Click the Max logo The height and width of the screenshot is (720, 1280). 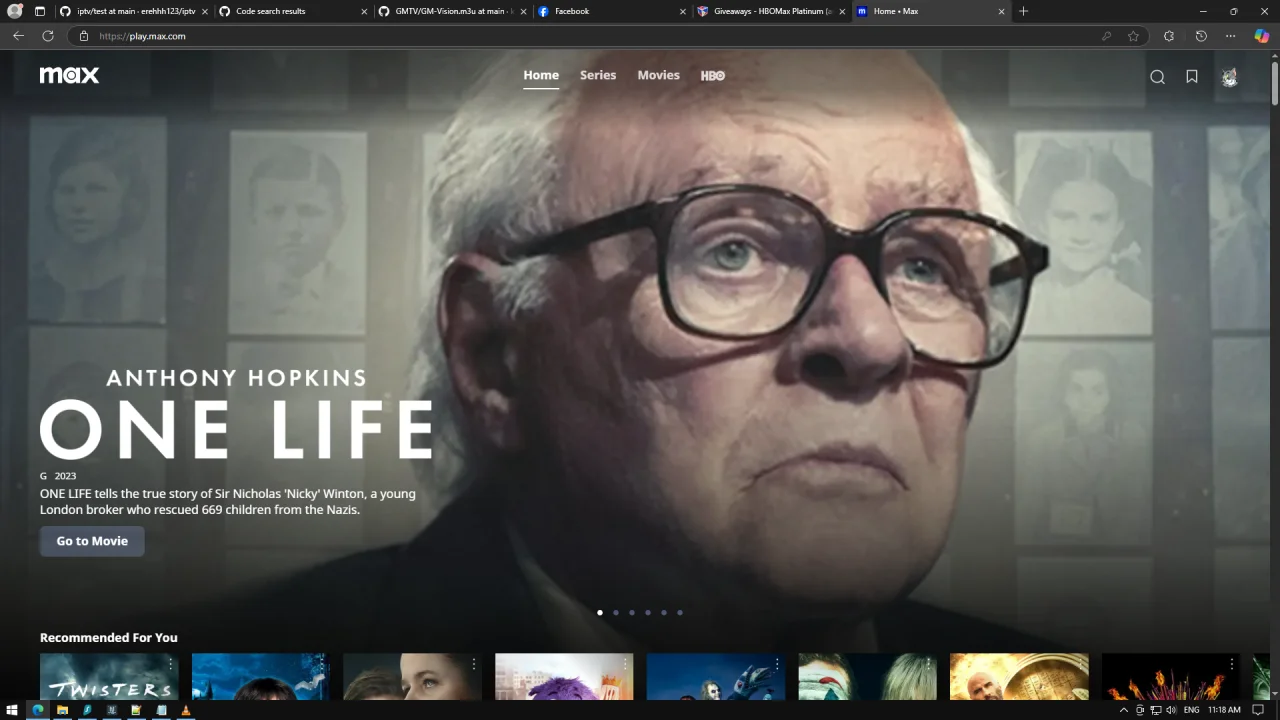(x=69, y=75)
